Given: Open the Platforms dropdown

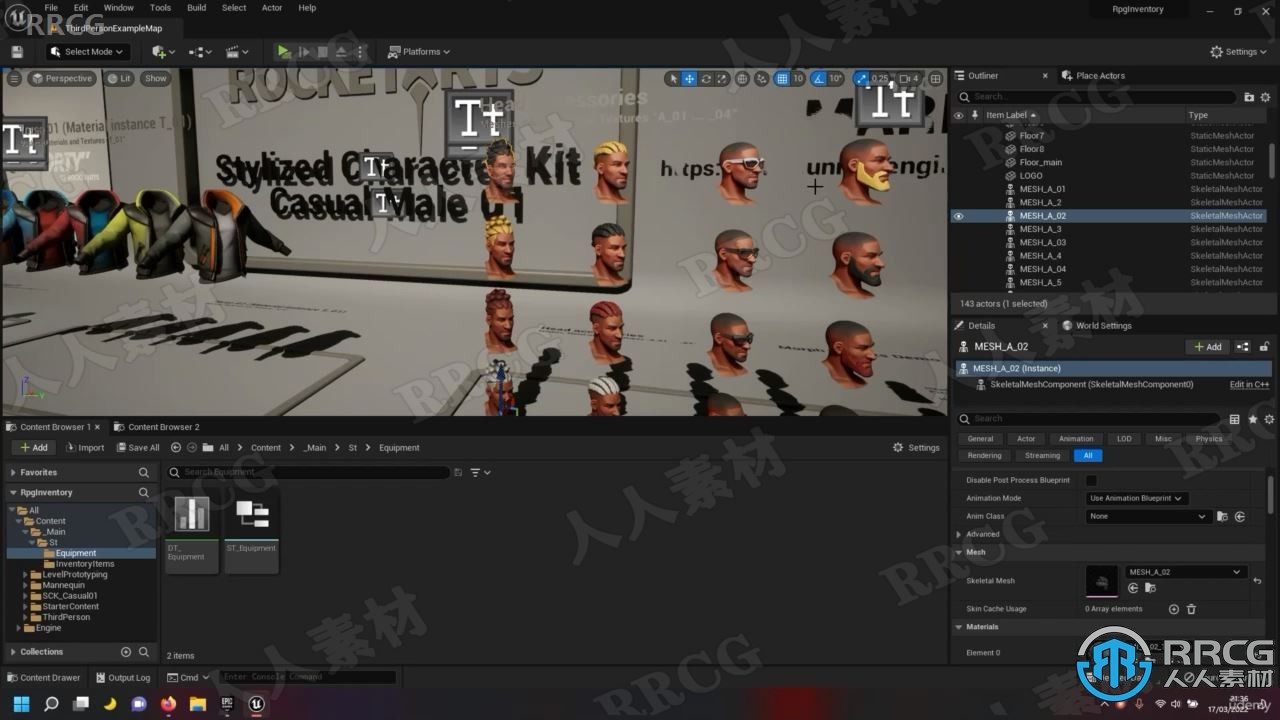Looking at the screenshot, I should [418, 51].
